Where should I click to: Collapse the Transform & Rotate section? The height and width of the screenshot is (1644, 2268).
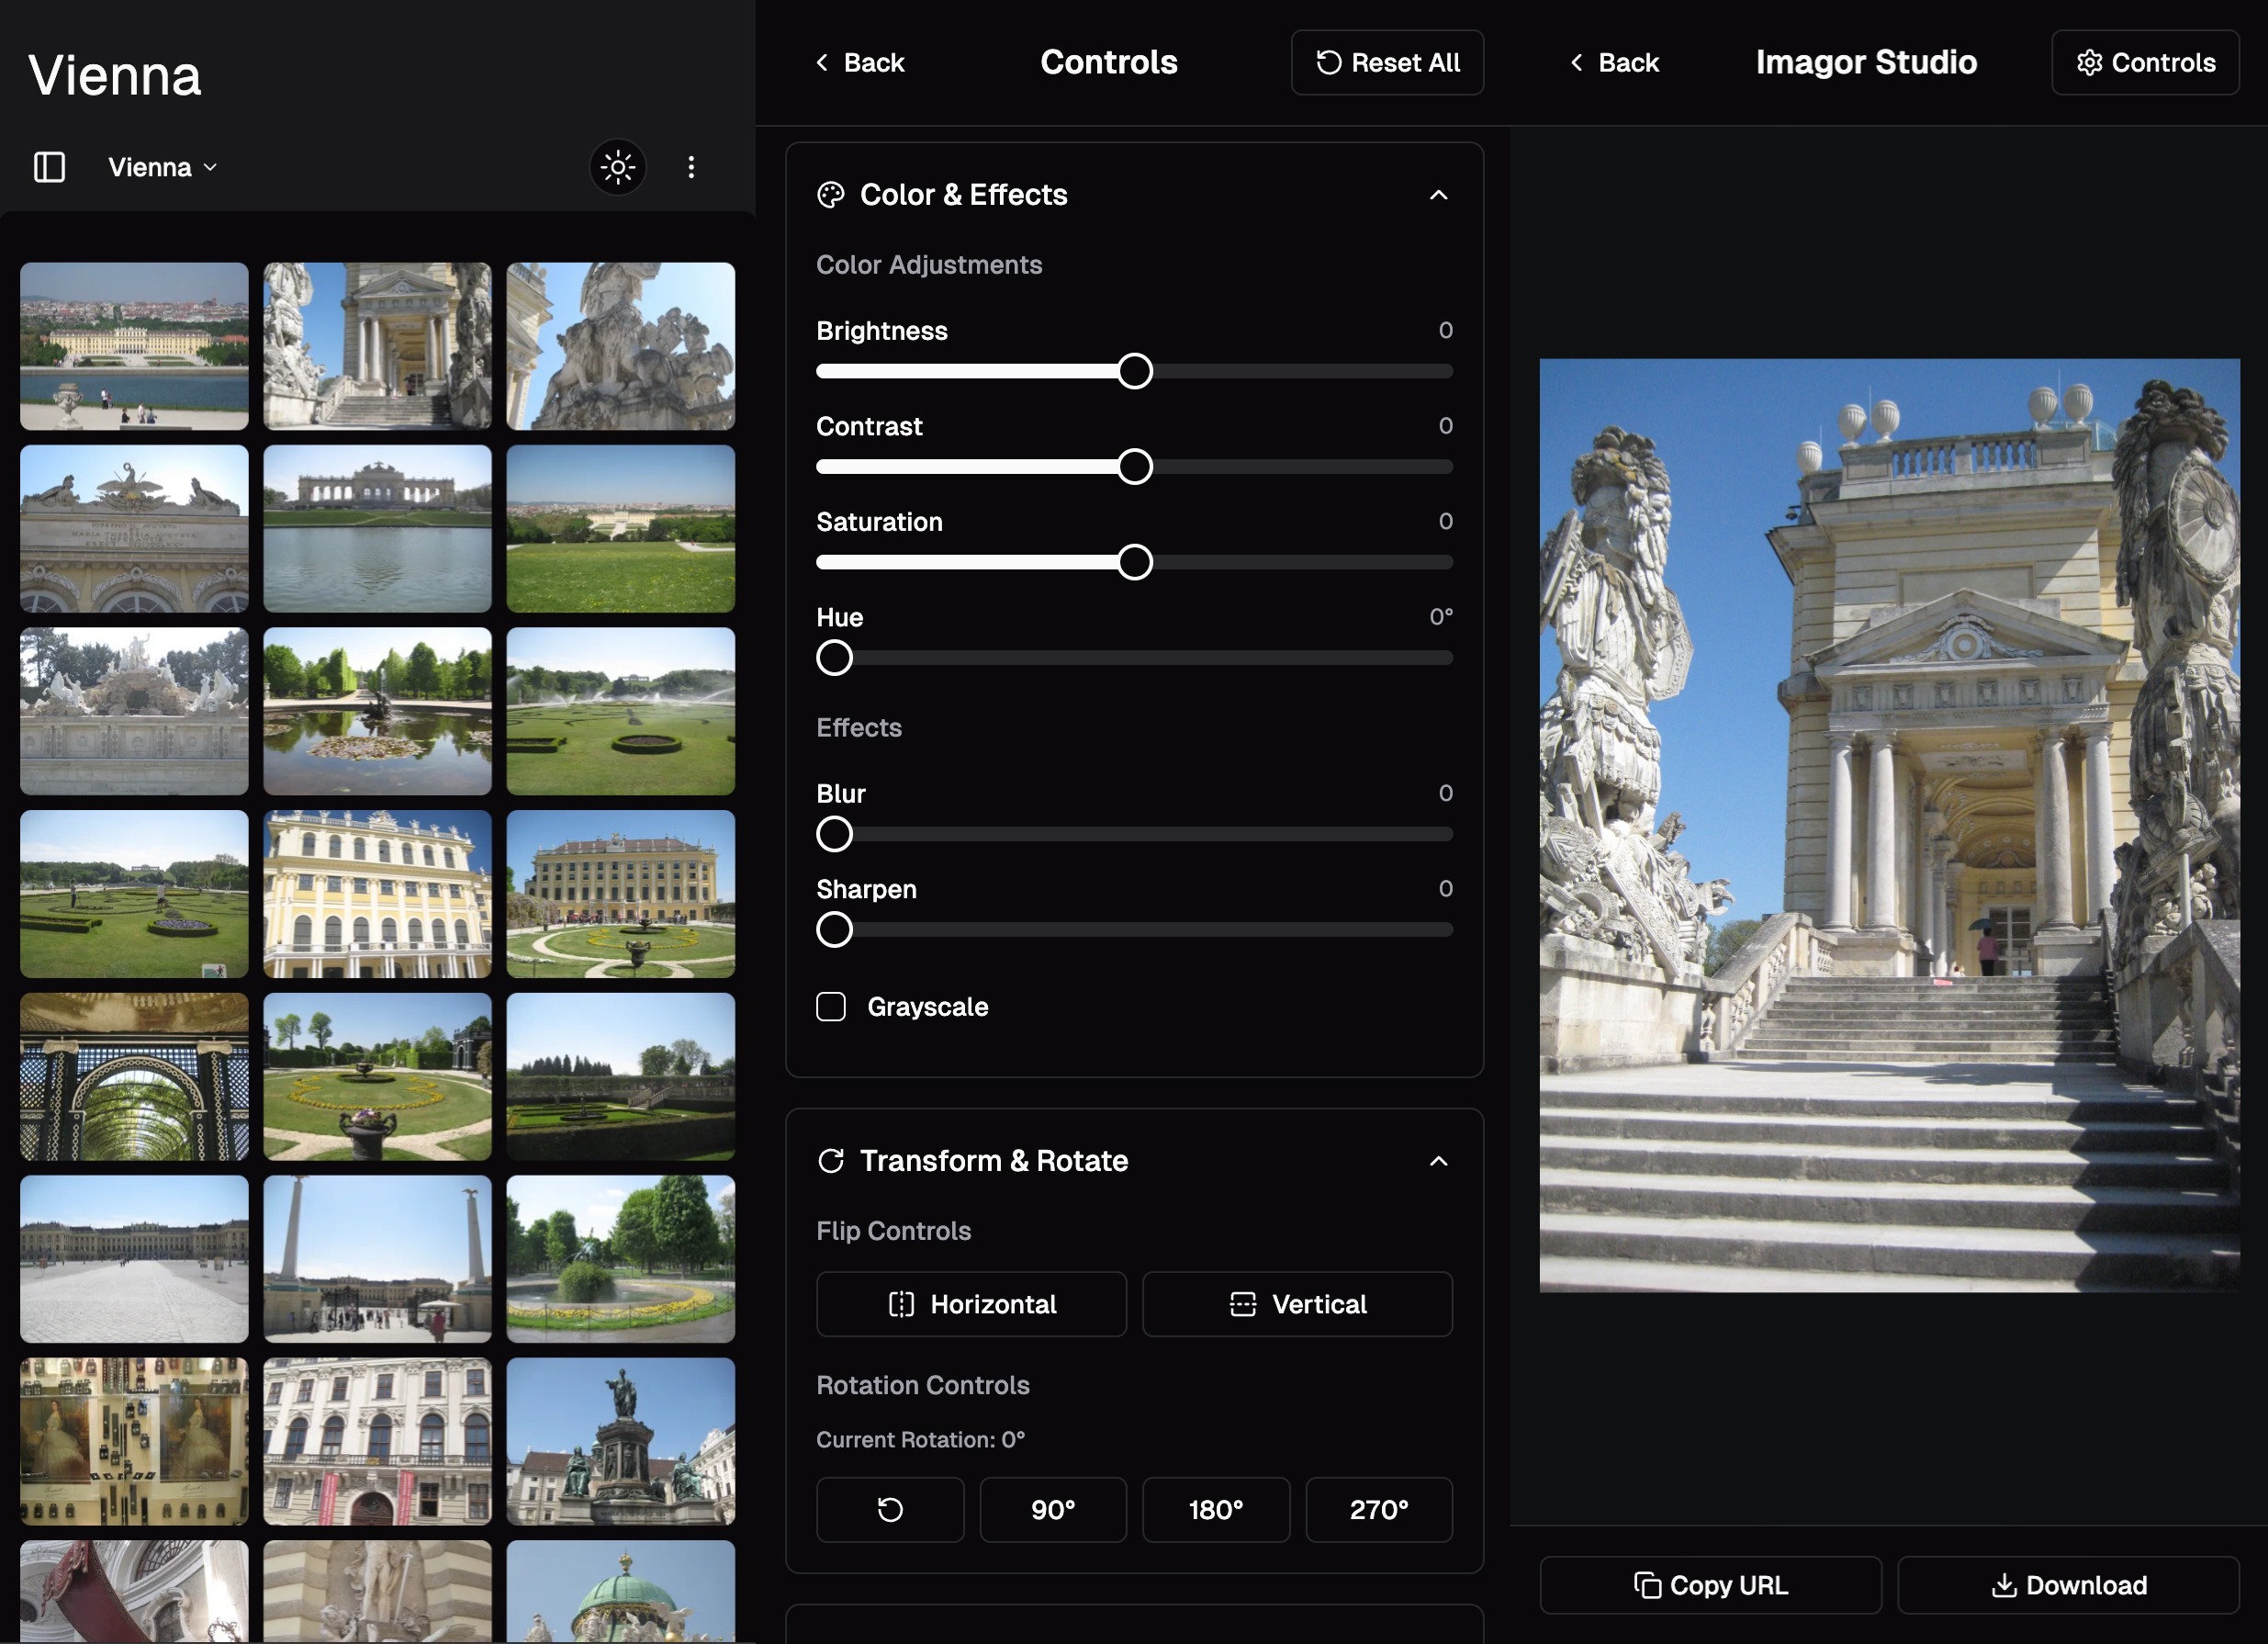tap(1439, 1161)
